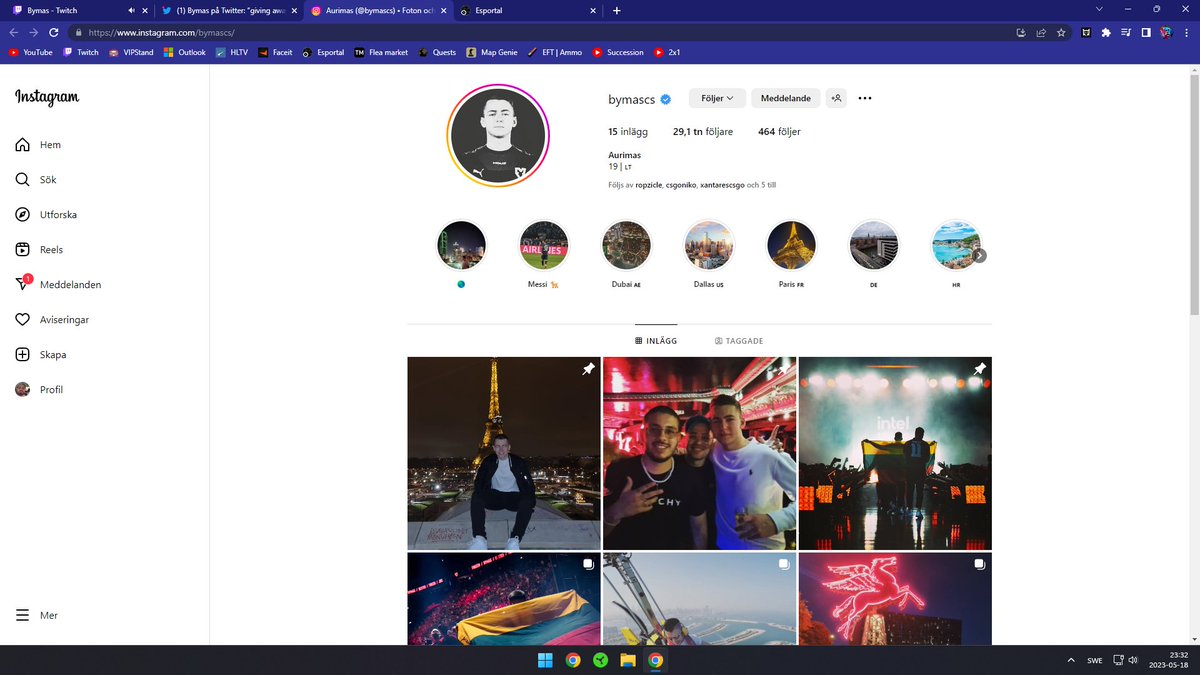The width and height of the screenshot is (1200, 675).
Task: Click the verified badge next to bymascs
Action: click(665, 99)
